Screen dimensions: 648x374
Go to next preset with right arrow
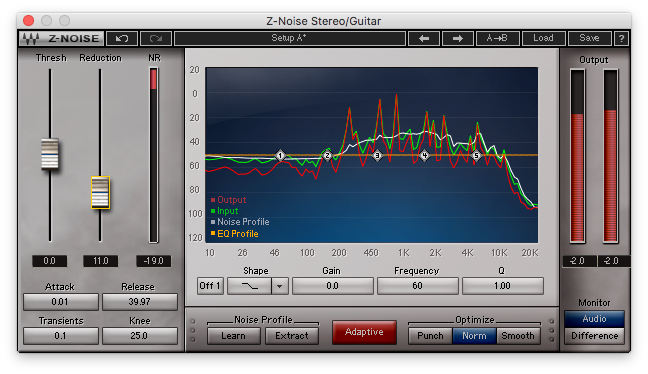pyautogui.click(x=457, y=38)
